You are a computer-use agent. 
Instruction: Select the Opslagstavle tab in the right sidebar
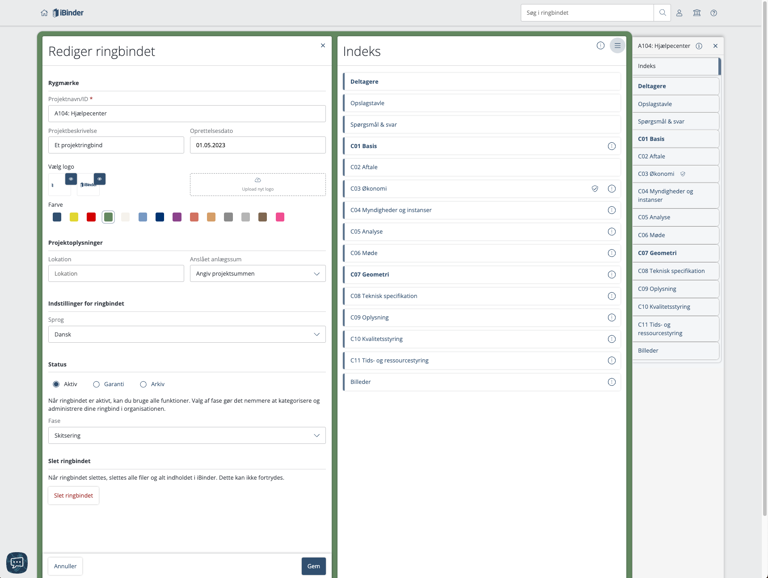click(x=675, y=104)
